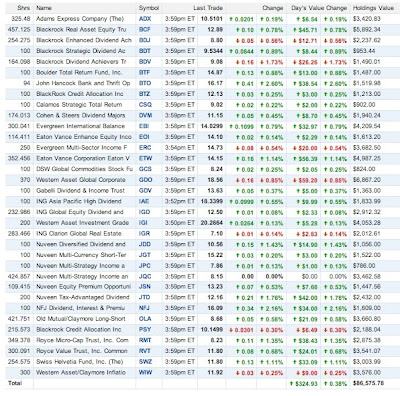The height and width of the screenshot is (396, 400).
Task: Select Blackrock Real Asset Equity Tru name
Action: [x=81, y=30]
